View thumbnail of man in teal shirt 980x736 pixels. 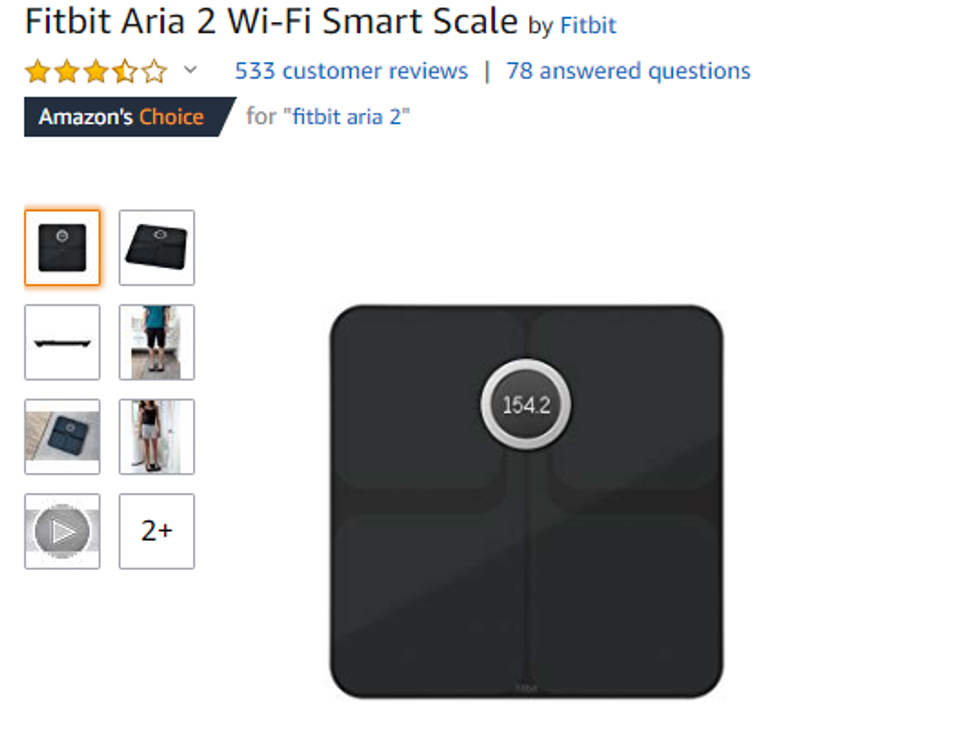(157, 342)
